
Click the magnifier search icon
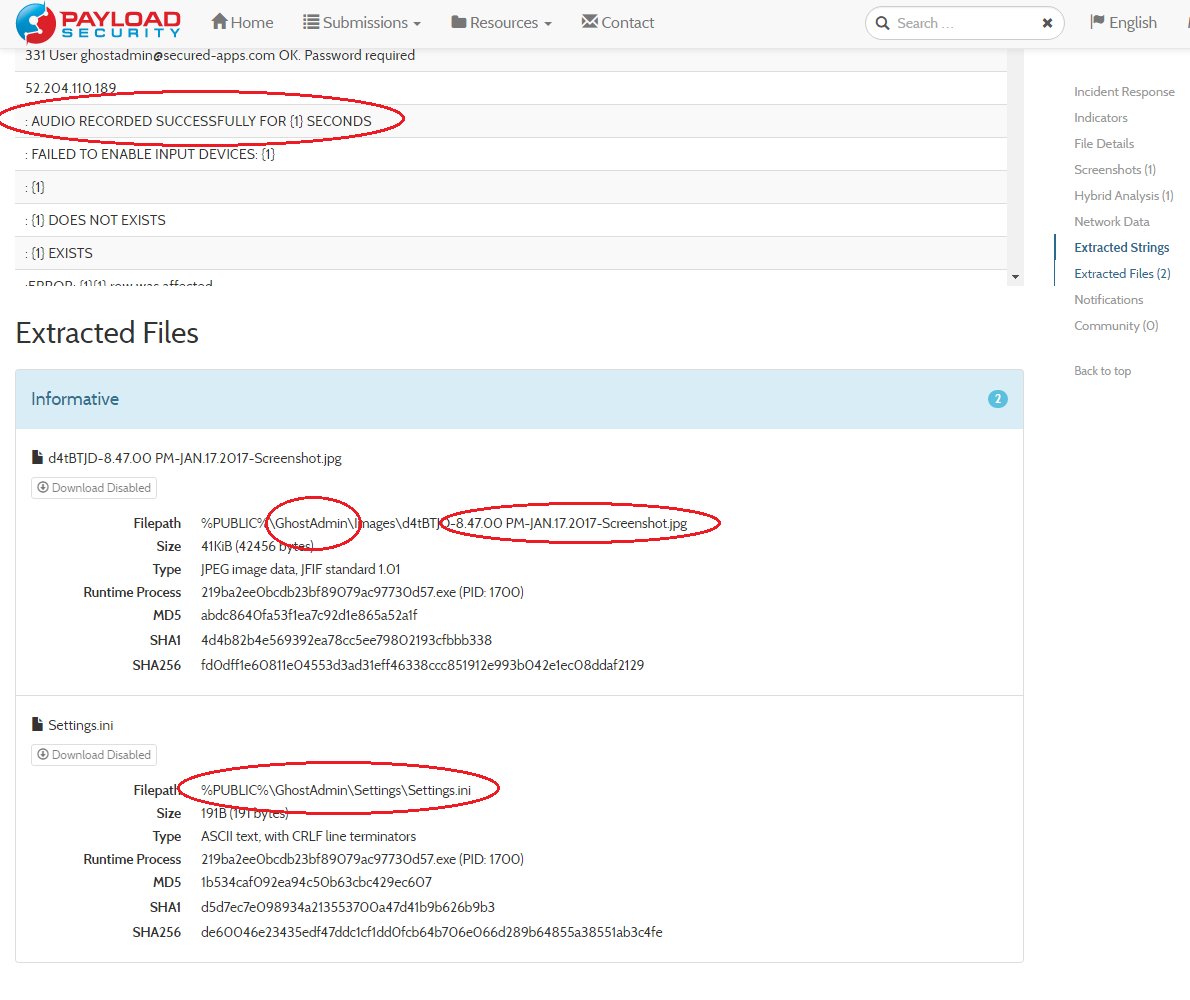tap(882, 24)
